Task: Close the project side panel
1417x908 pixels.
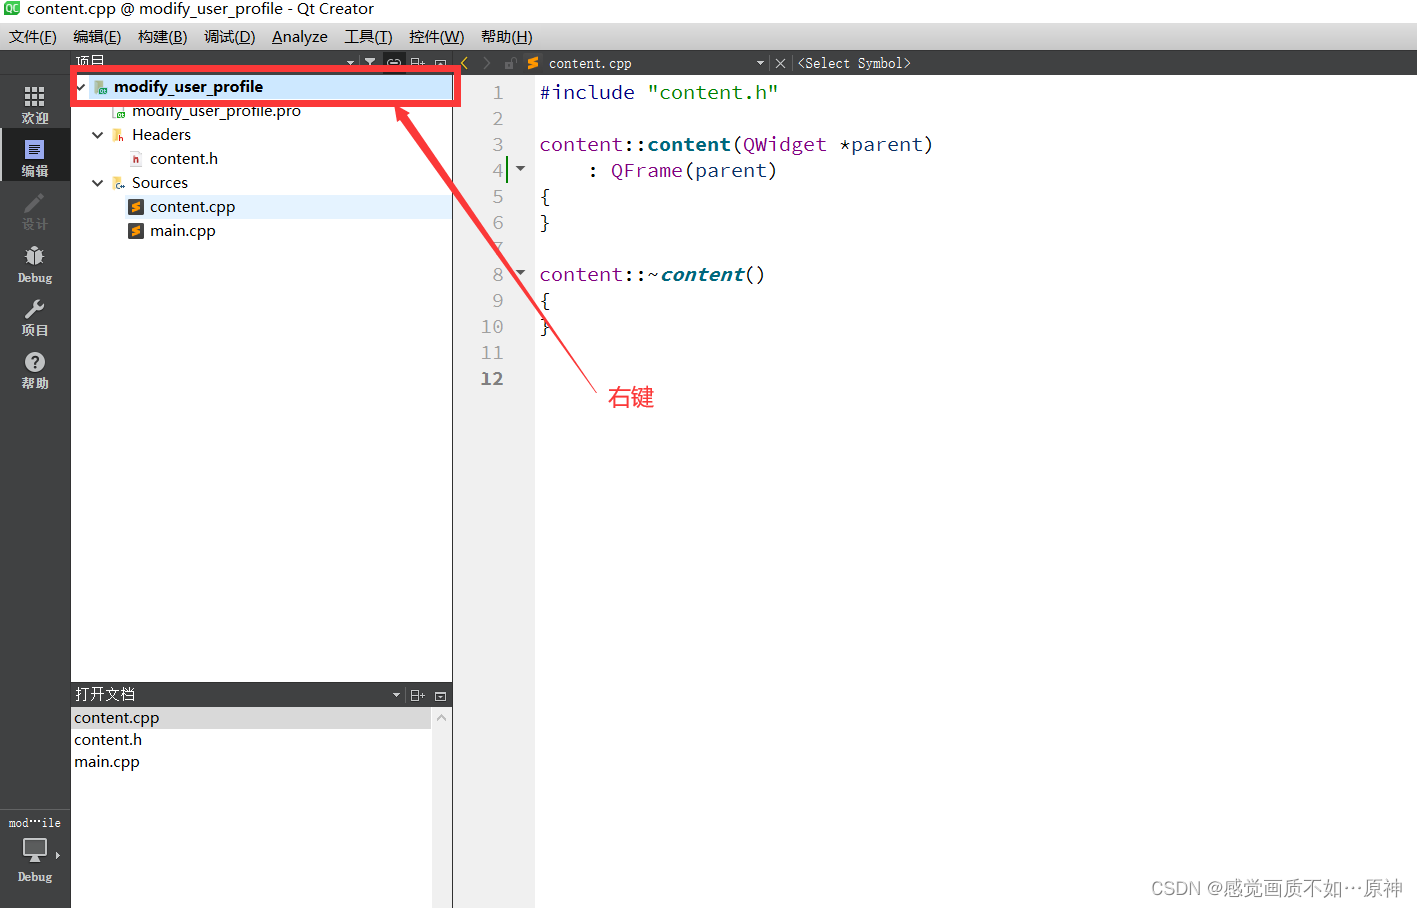Action: (x=441, y=63)
